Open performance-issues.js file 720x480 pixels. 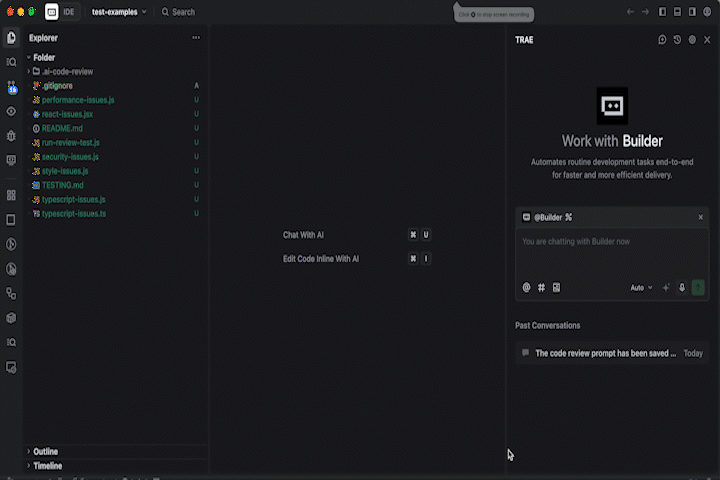(78, 100)
